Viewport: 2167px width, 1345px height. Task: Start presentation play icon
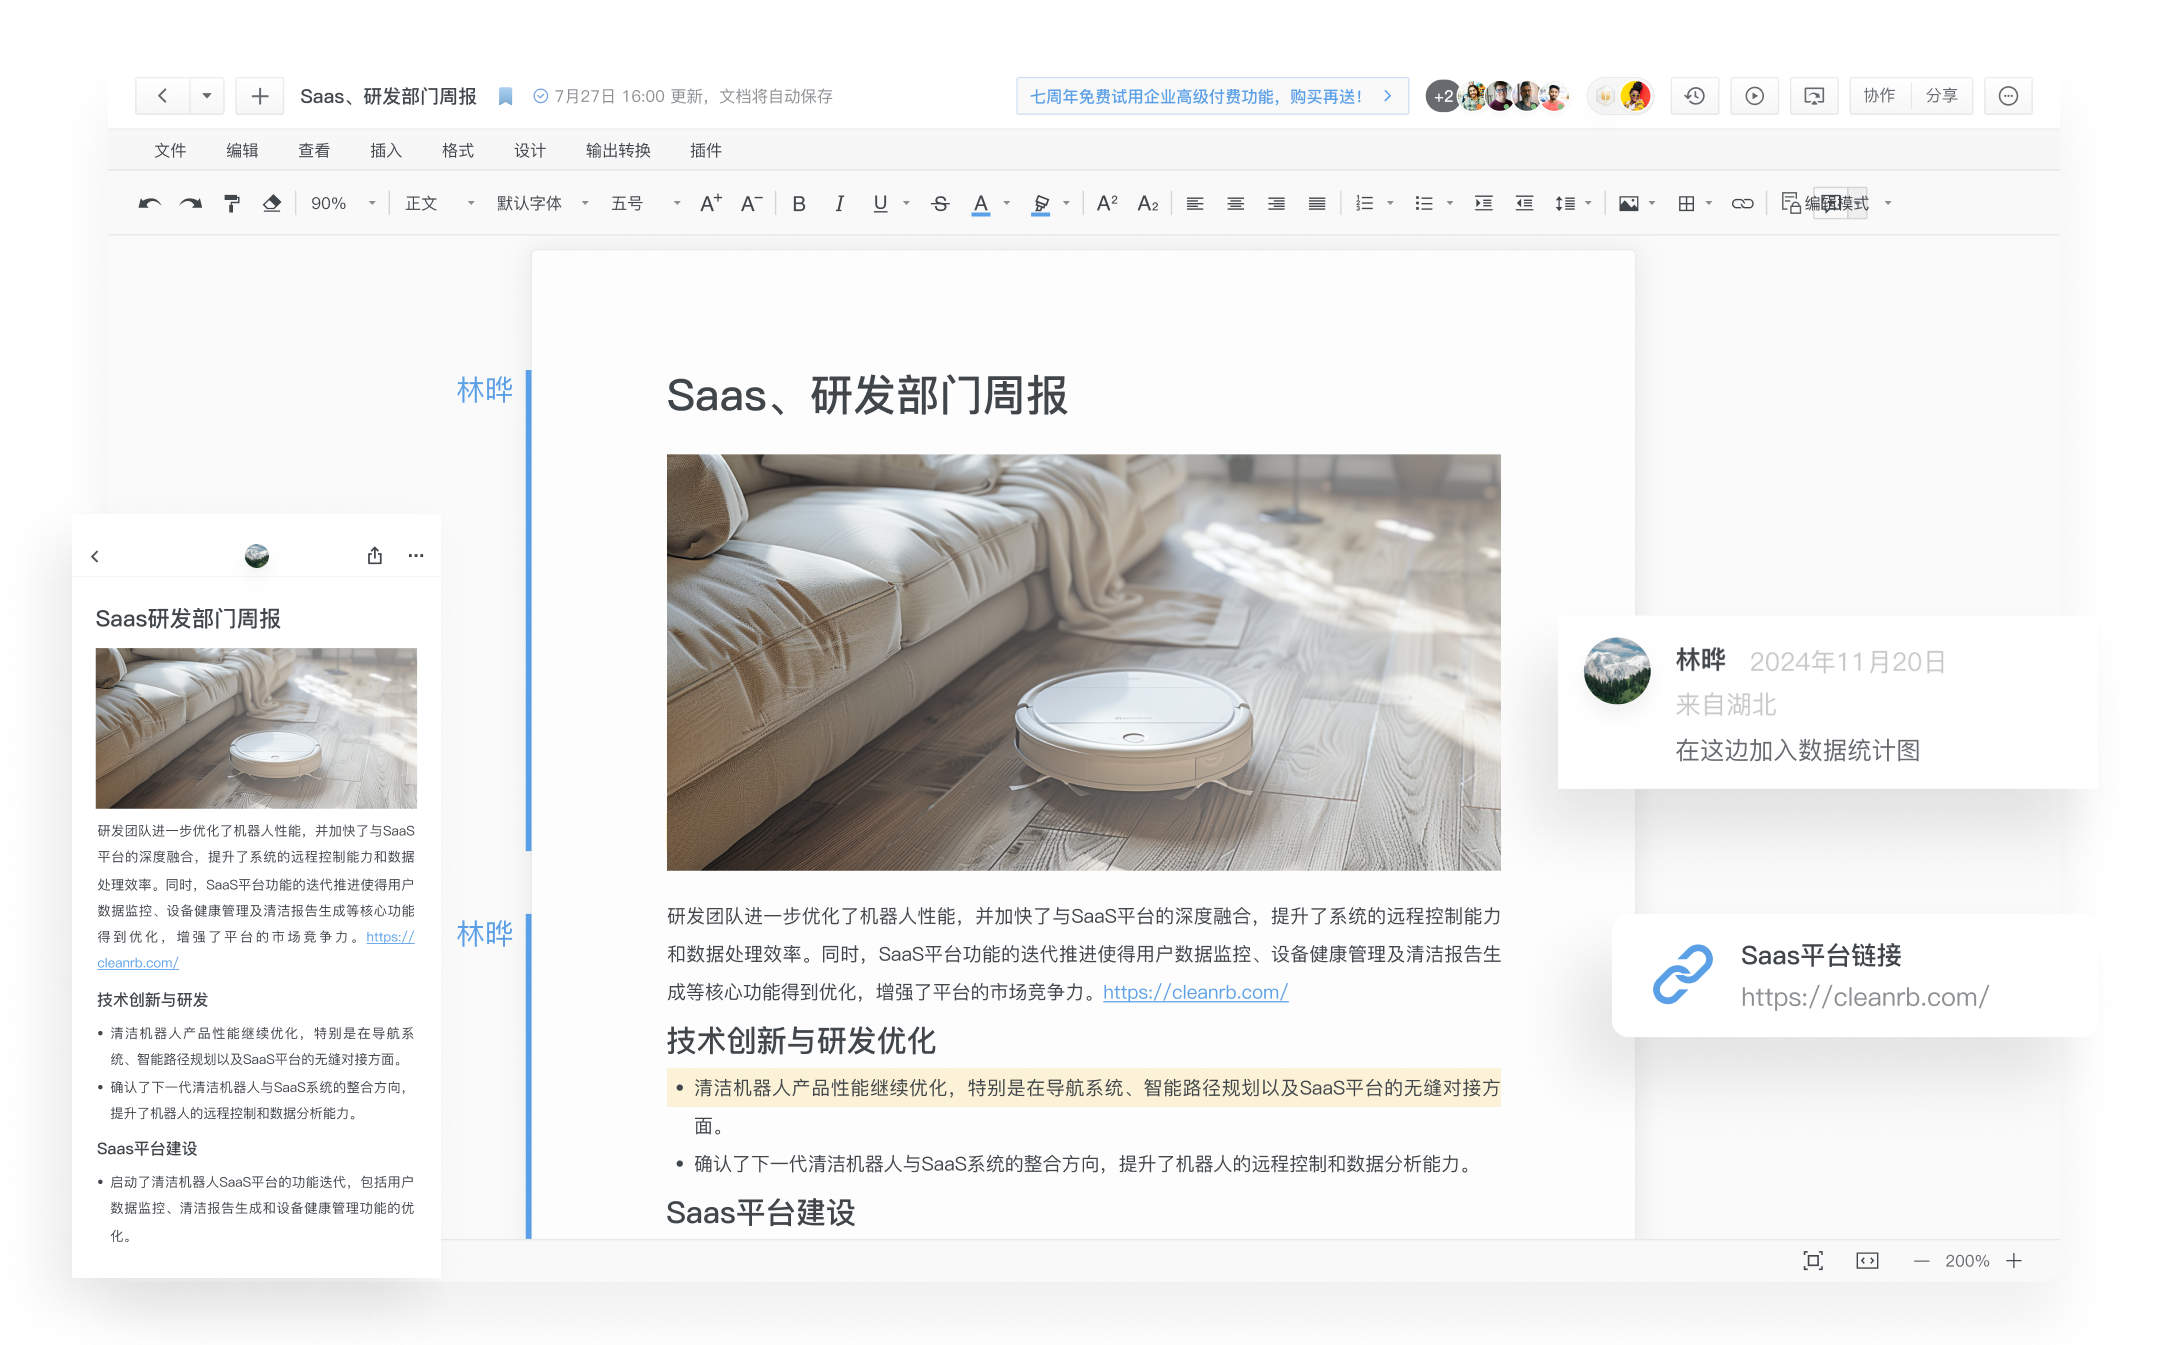tap(1755, 96)
